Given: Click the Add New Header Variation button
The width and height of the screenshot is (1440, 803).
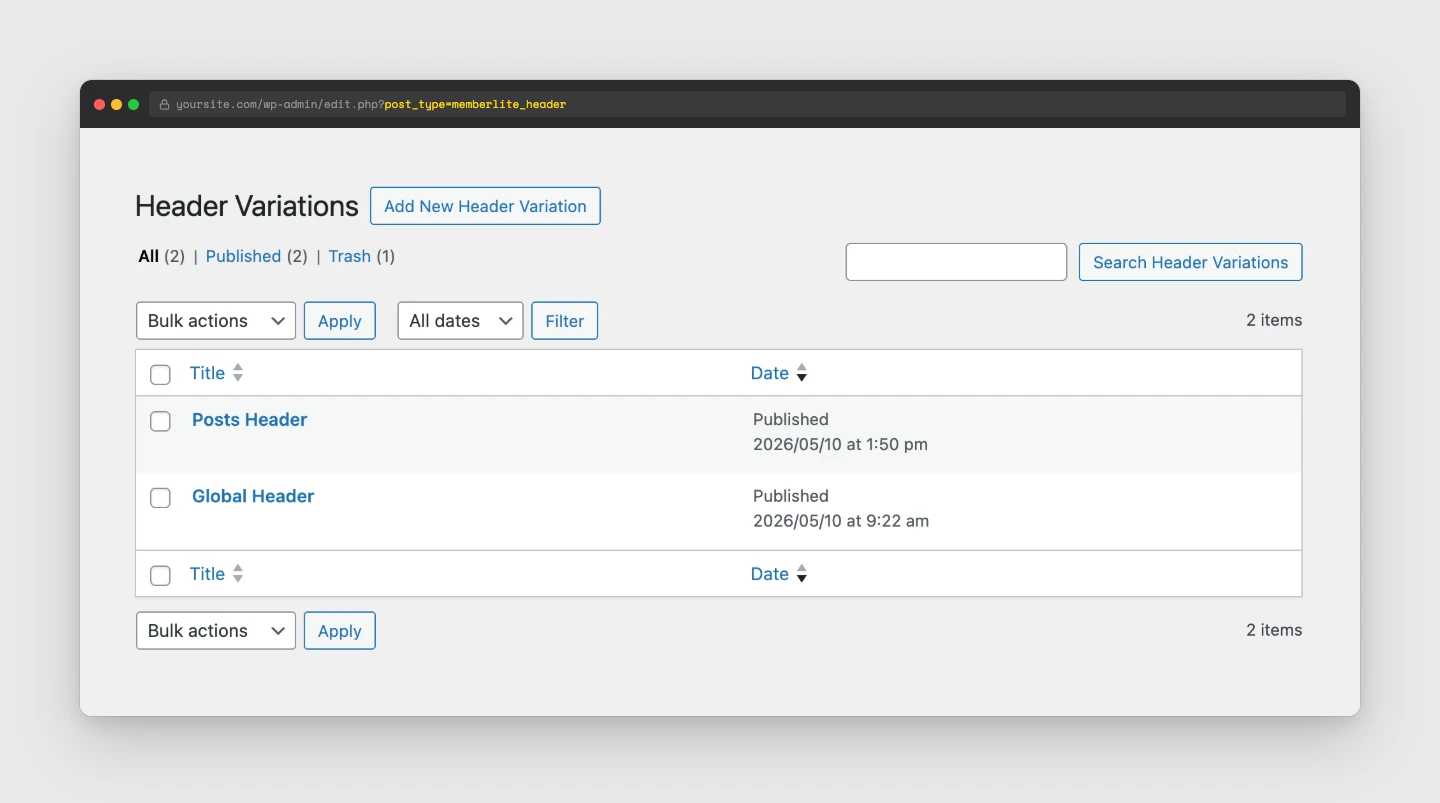Looking at the screenshot, I should tap(485, 206).
